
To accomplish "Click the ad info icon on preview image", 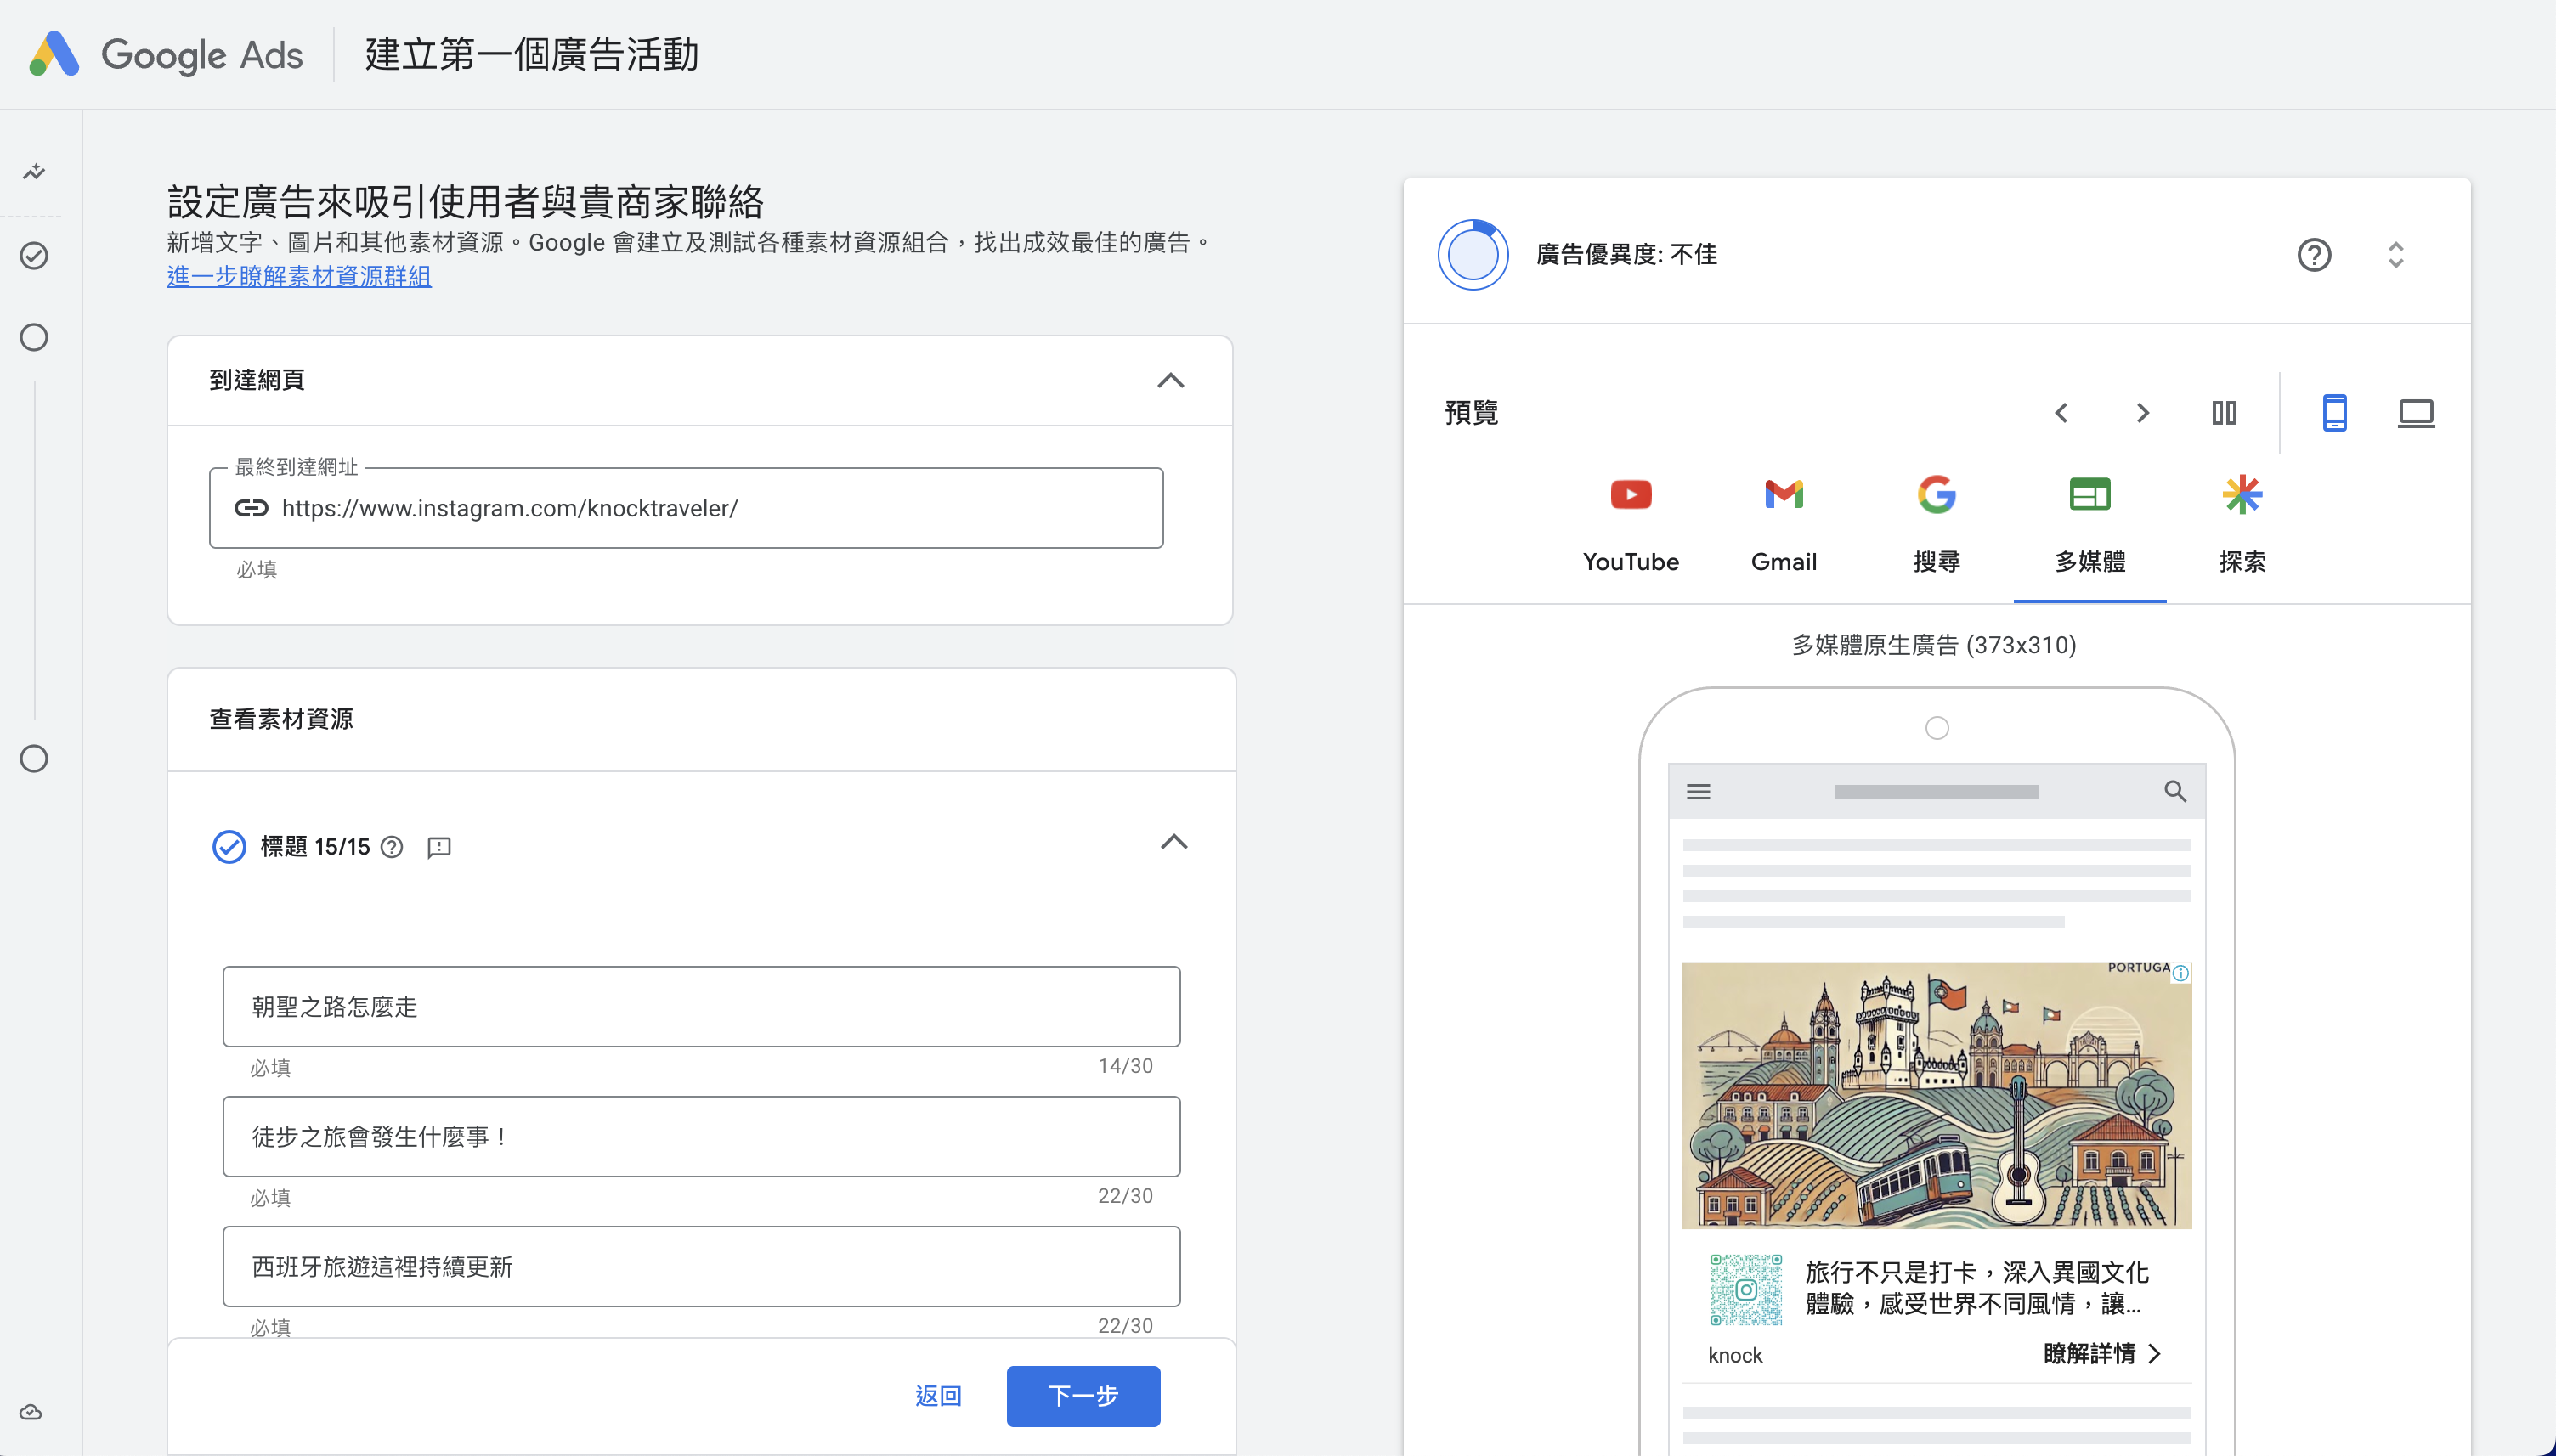I will pos(2181,973).
